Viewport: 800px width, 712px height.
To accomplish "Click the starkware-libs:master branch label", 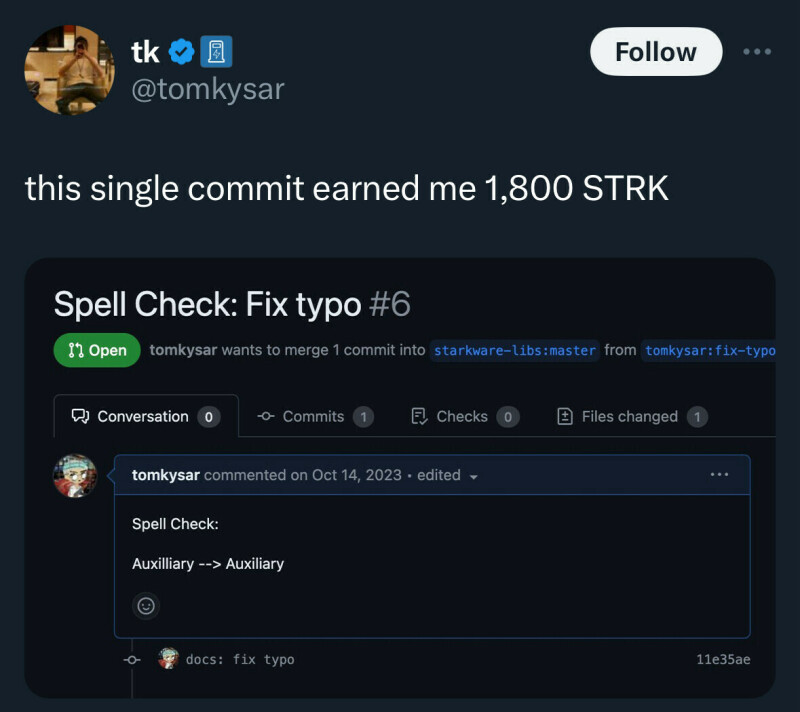I will click(x=515, y=350).
